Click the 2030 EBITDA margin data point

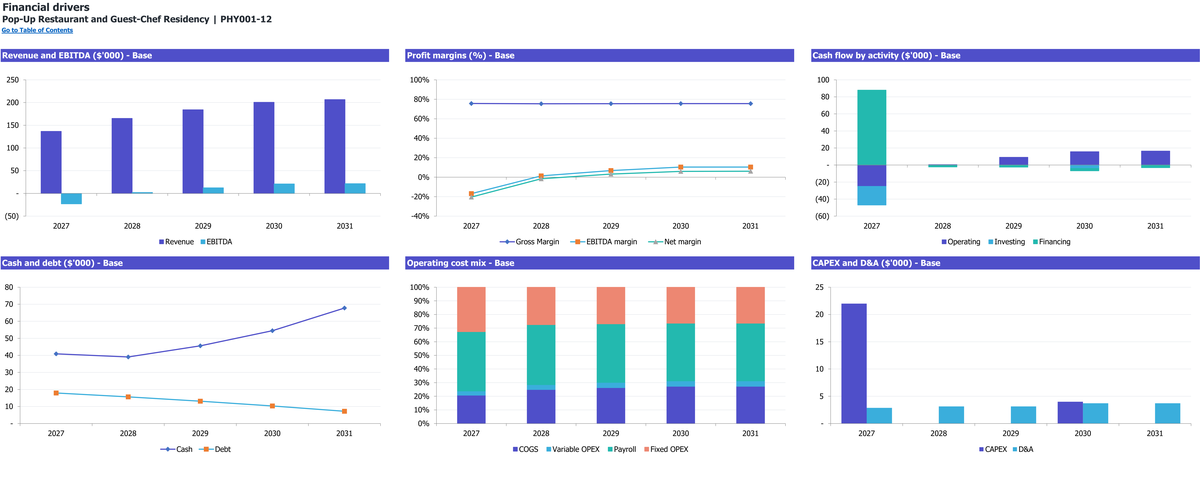pyautogui.click(x=681, y=167)
